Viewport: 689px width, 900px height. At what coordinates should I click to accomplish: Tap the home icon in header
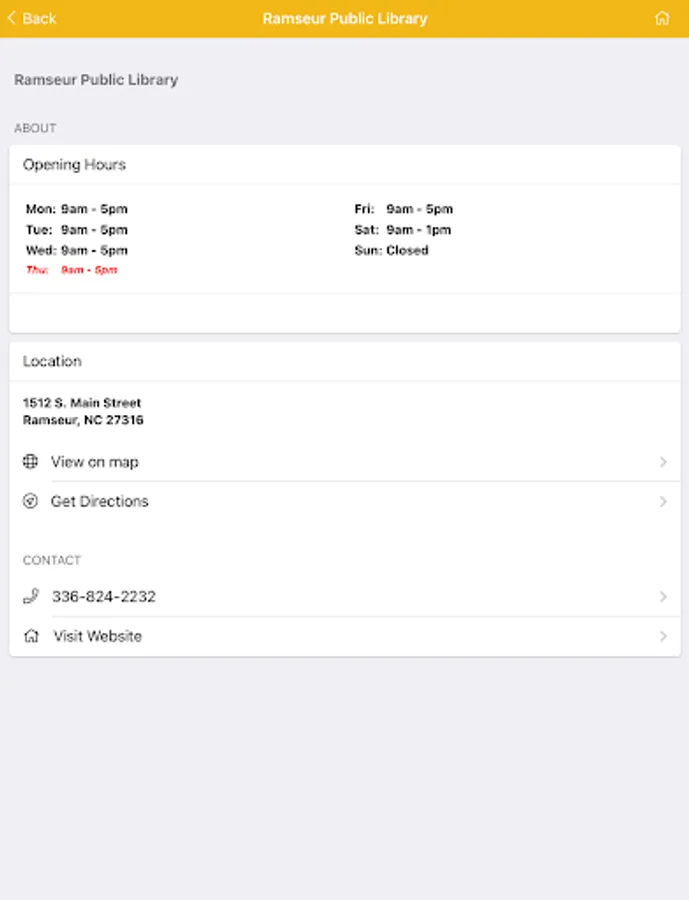coord(661,18)
